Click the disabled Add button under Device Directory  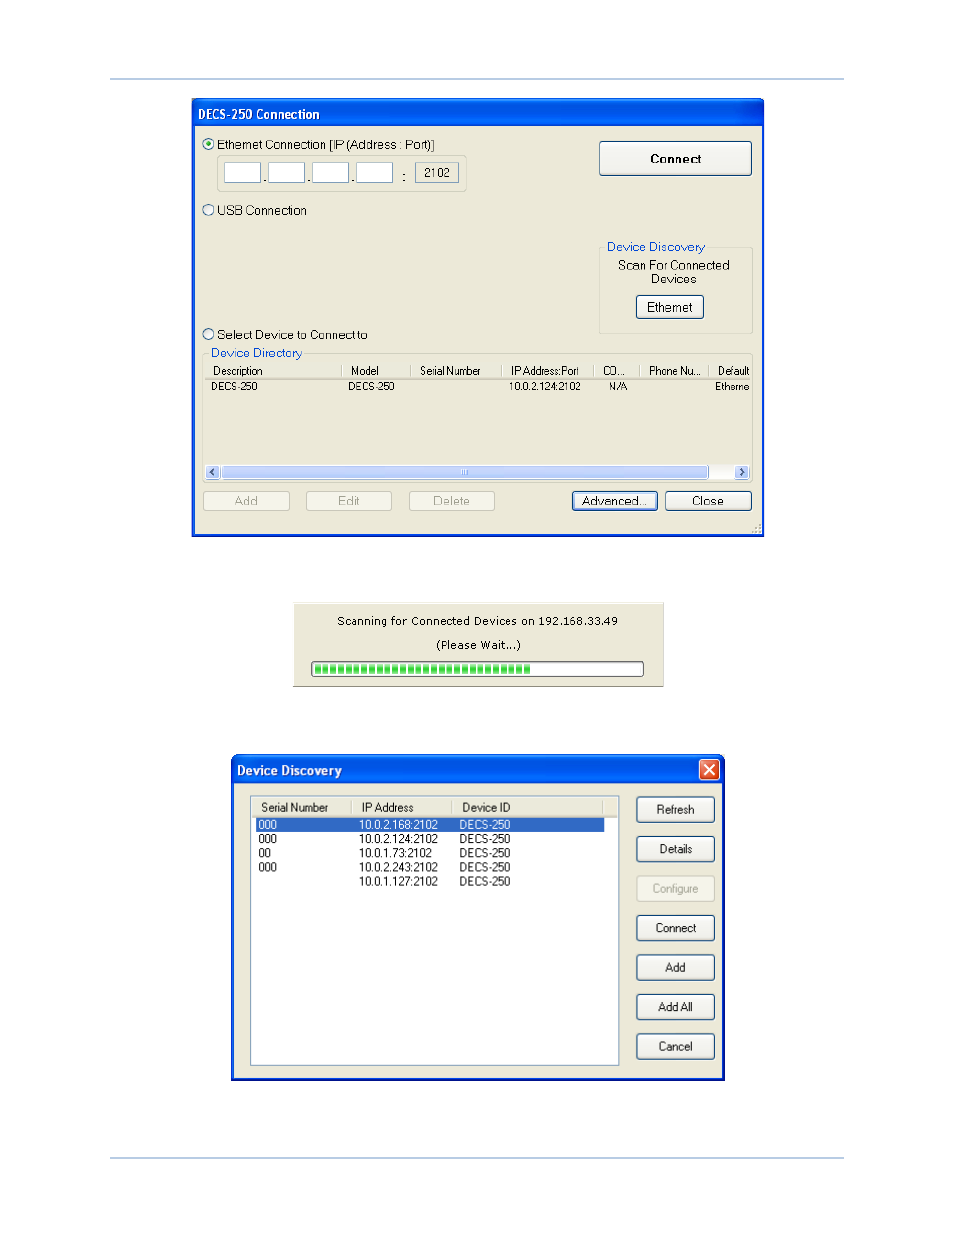pyautogui.click(x=246, y=501)
